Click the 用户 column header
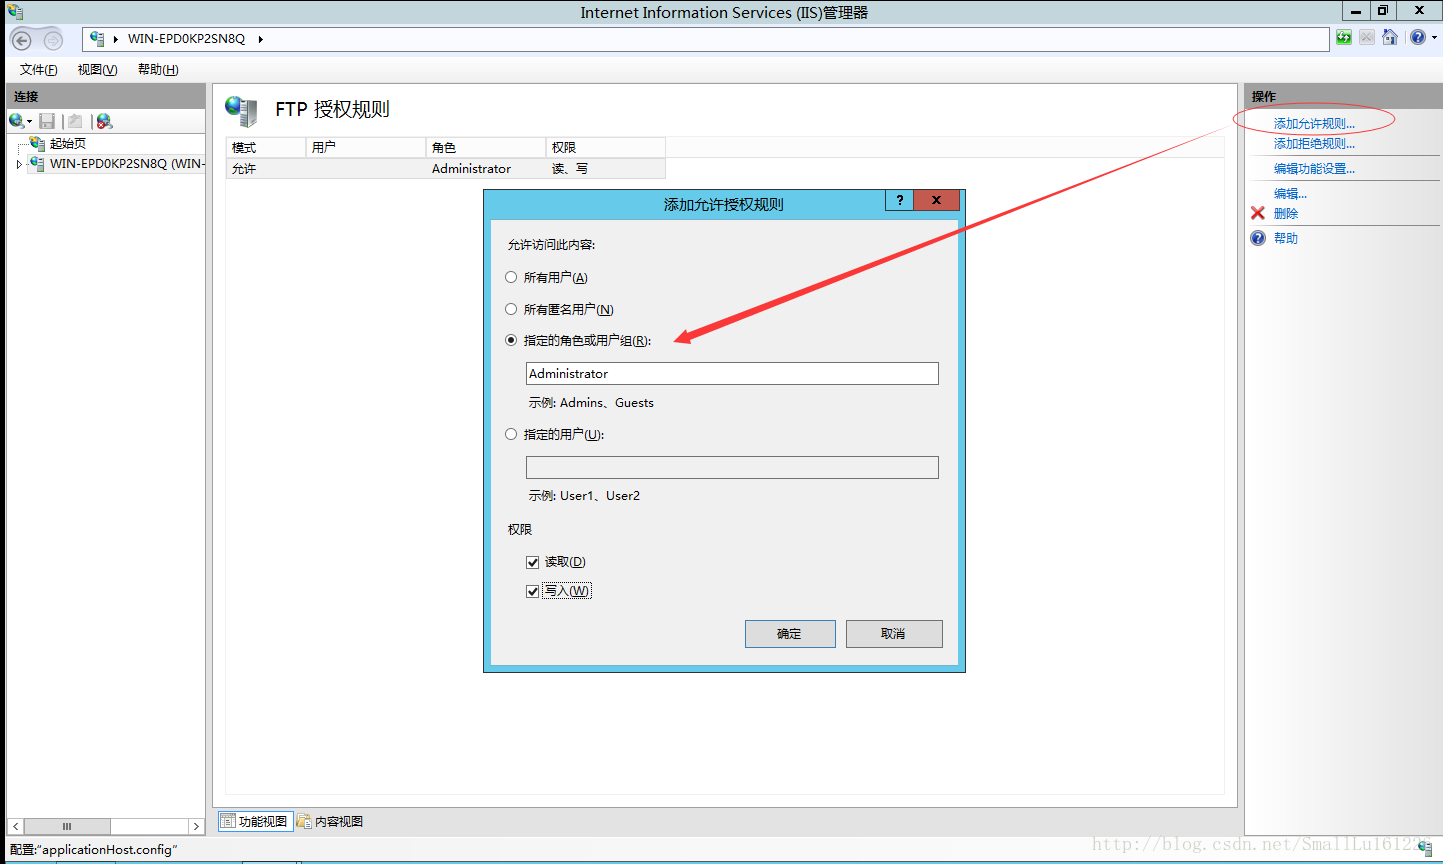Viewport: 1443px width, 864px height. pos(366,147)
